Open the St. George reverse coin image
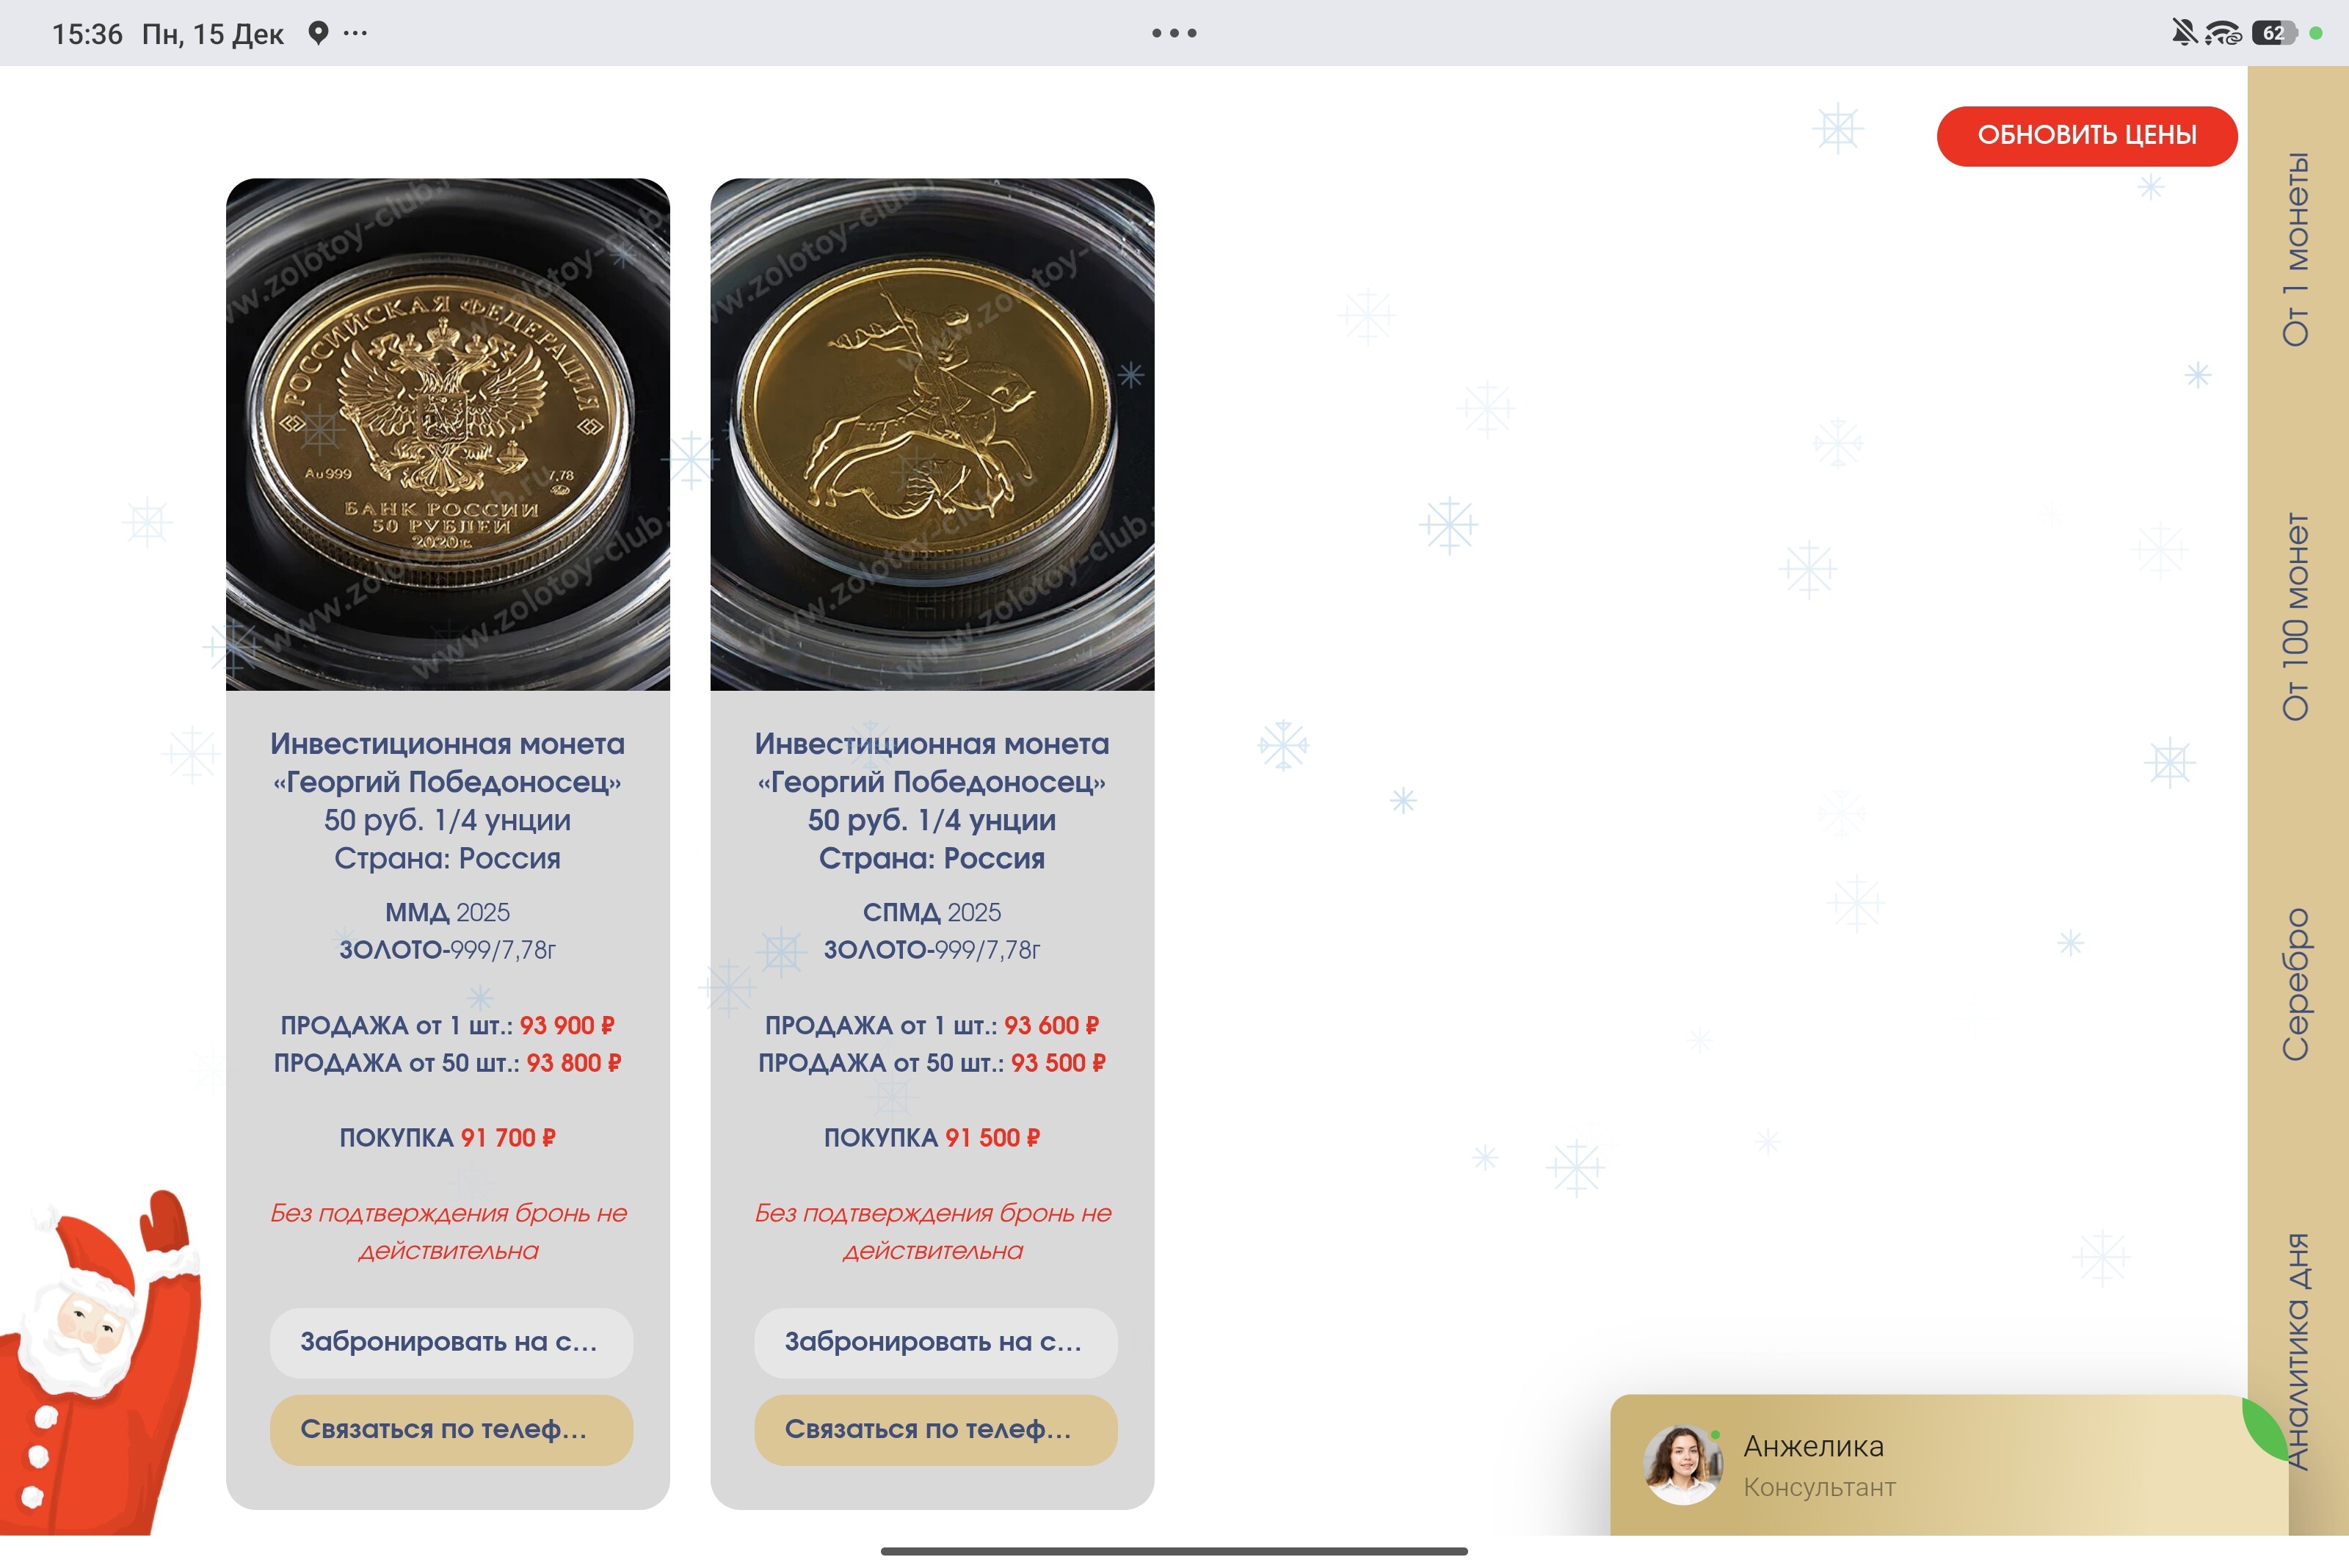 click(932, 434)
